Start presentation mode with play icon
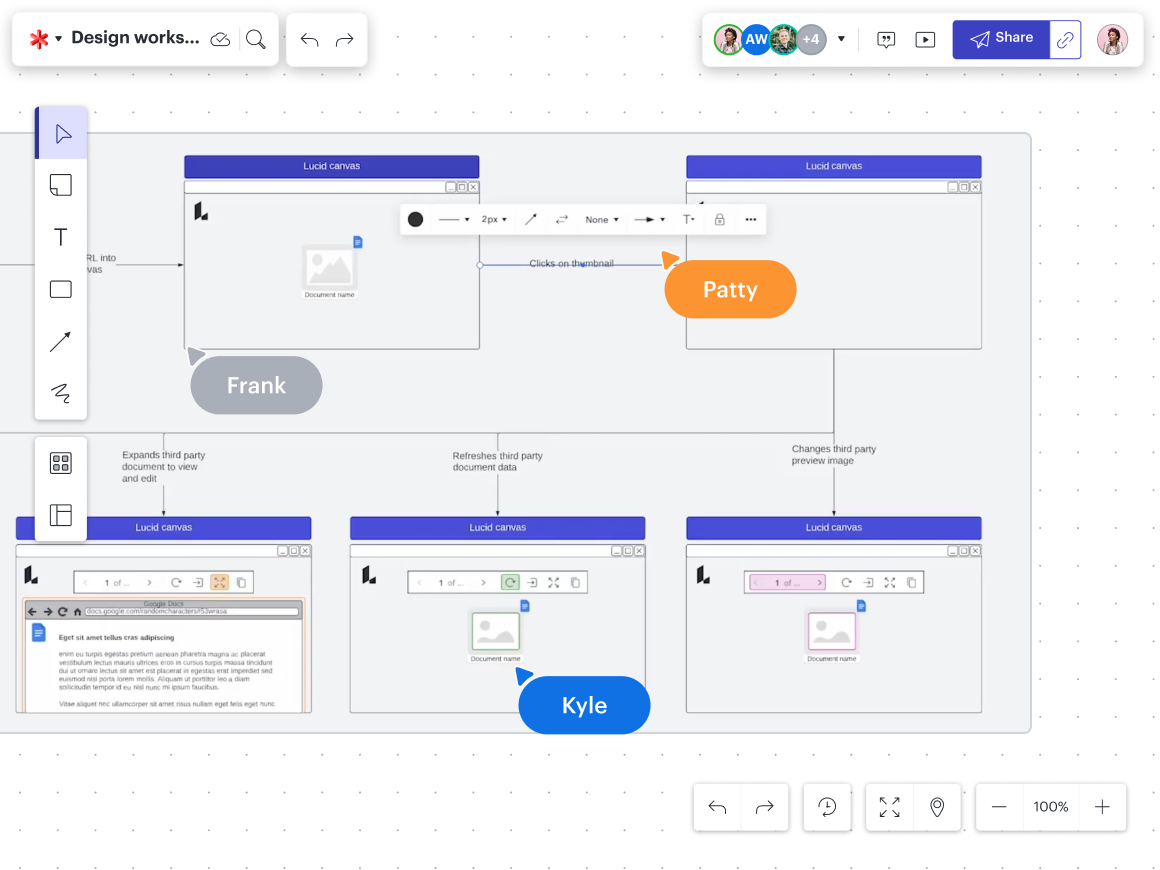The height and width of the screenshot is (870, 1160). tap(925, 39)
